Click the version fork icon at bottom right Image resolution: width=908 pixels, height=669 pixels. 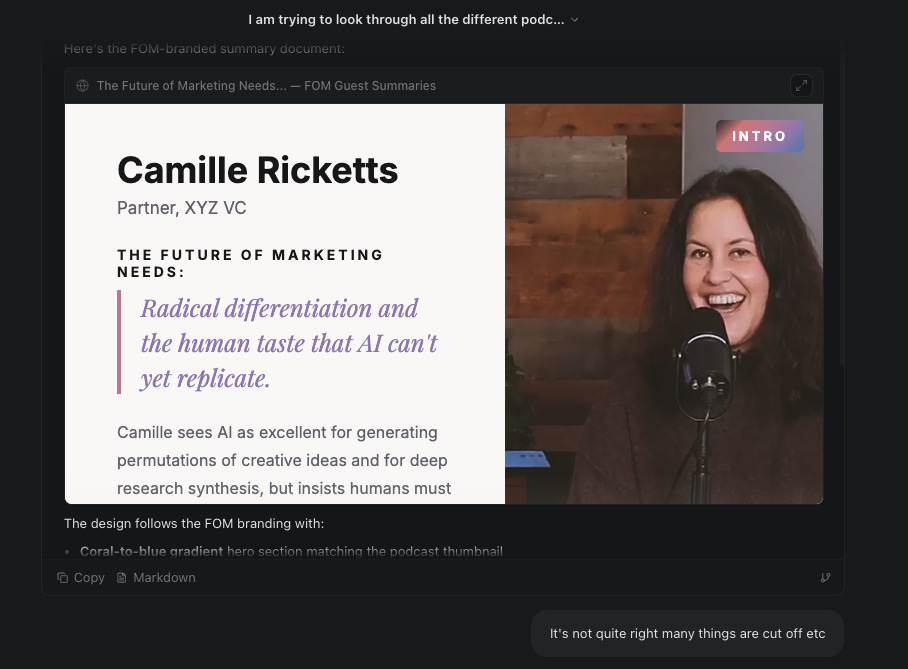[825, 577]
